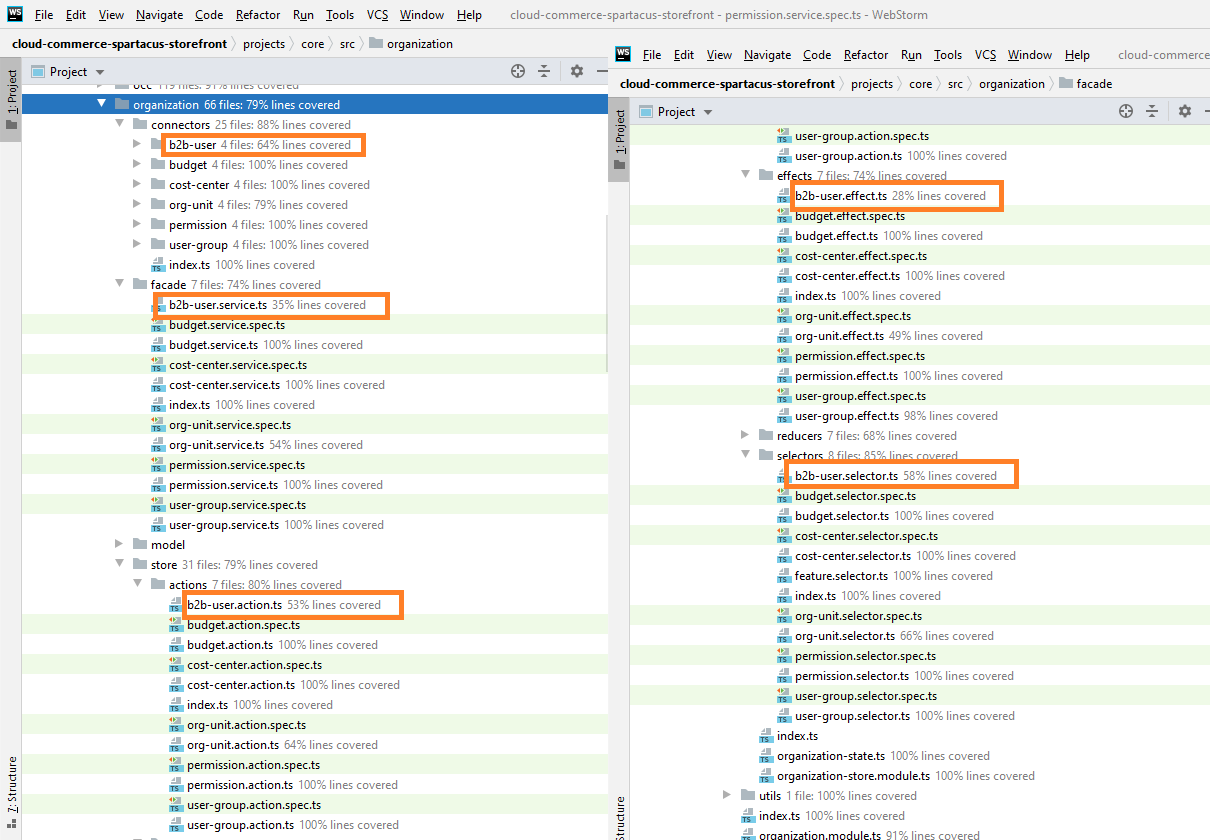This screenshot has height=840, width=1210.
Task: Click the TS icon of org-unit.effect.spec.ts
Action: 784,316
